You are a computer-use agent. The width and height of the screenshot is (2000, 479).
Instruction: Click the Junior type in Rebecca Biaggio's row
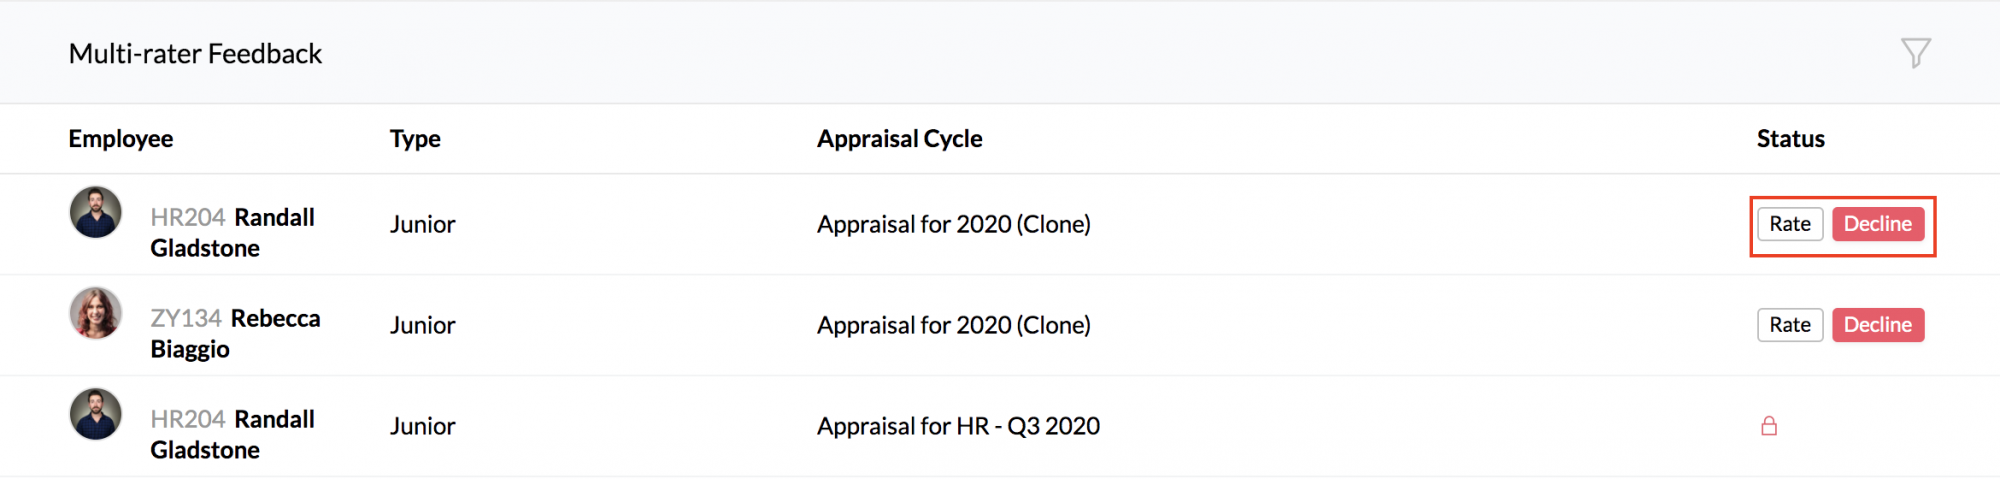click(x=422, y=325)
